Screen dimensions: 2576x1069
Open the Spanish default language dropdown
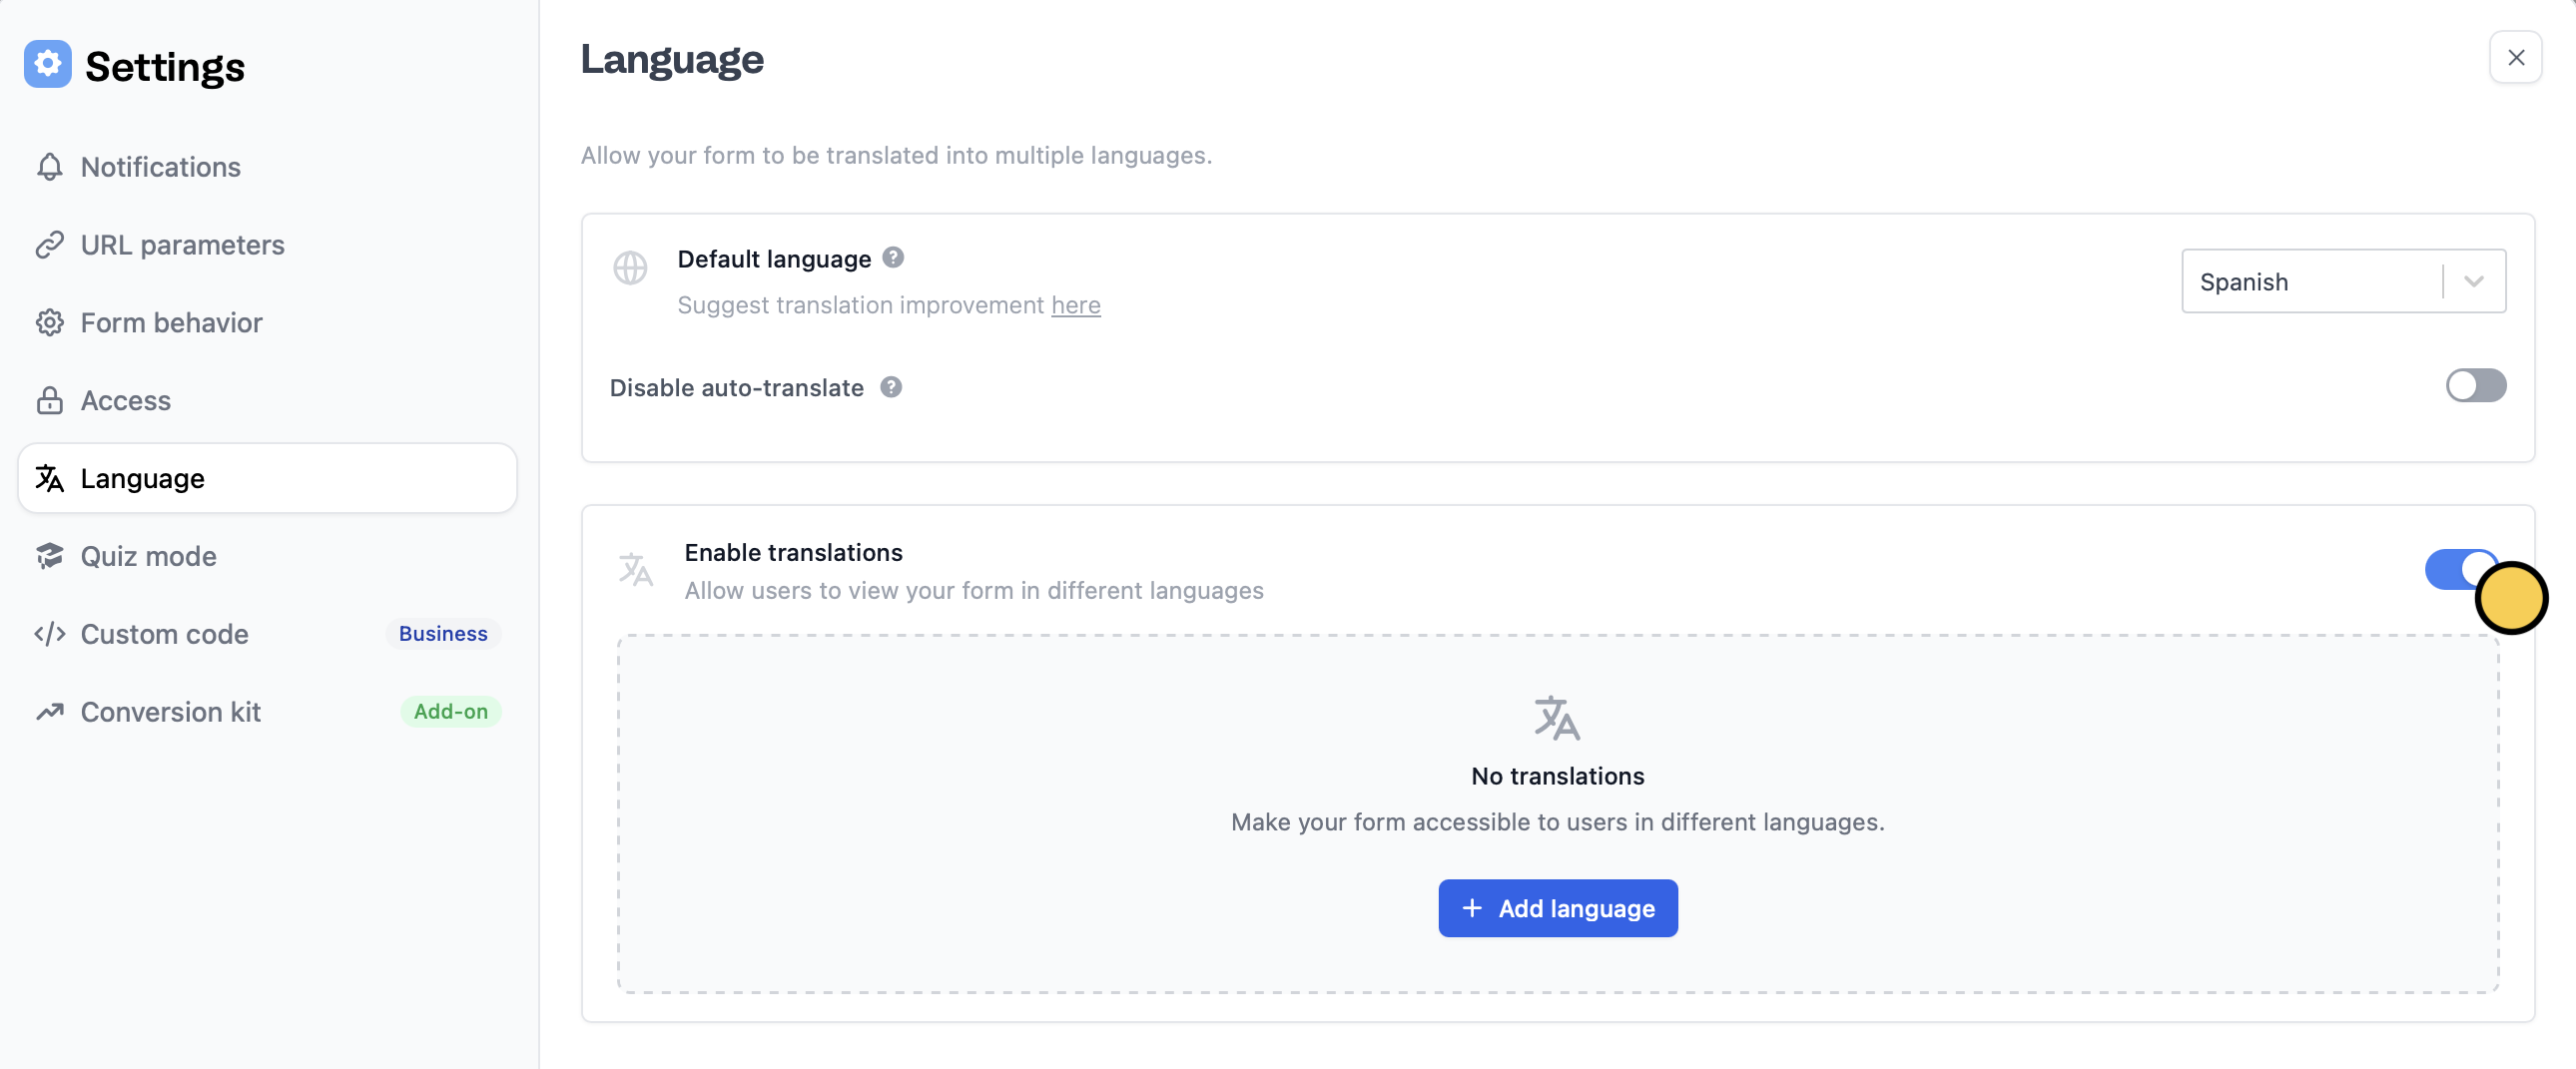tap(2342, 282)
